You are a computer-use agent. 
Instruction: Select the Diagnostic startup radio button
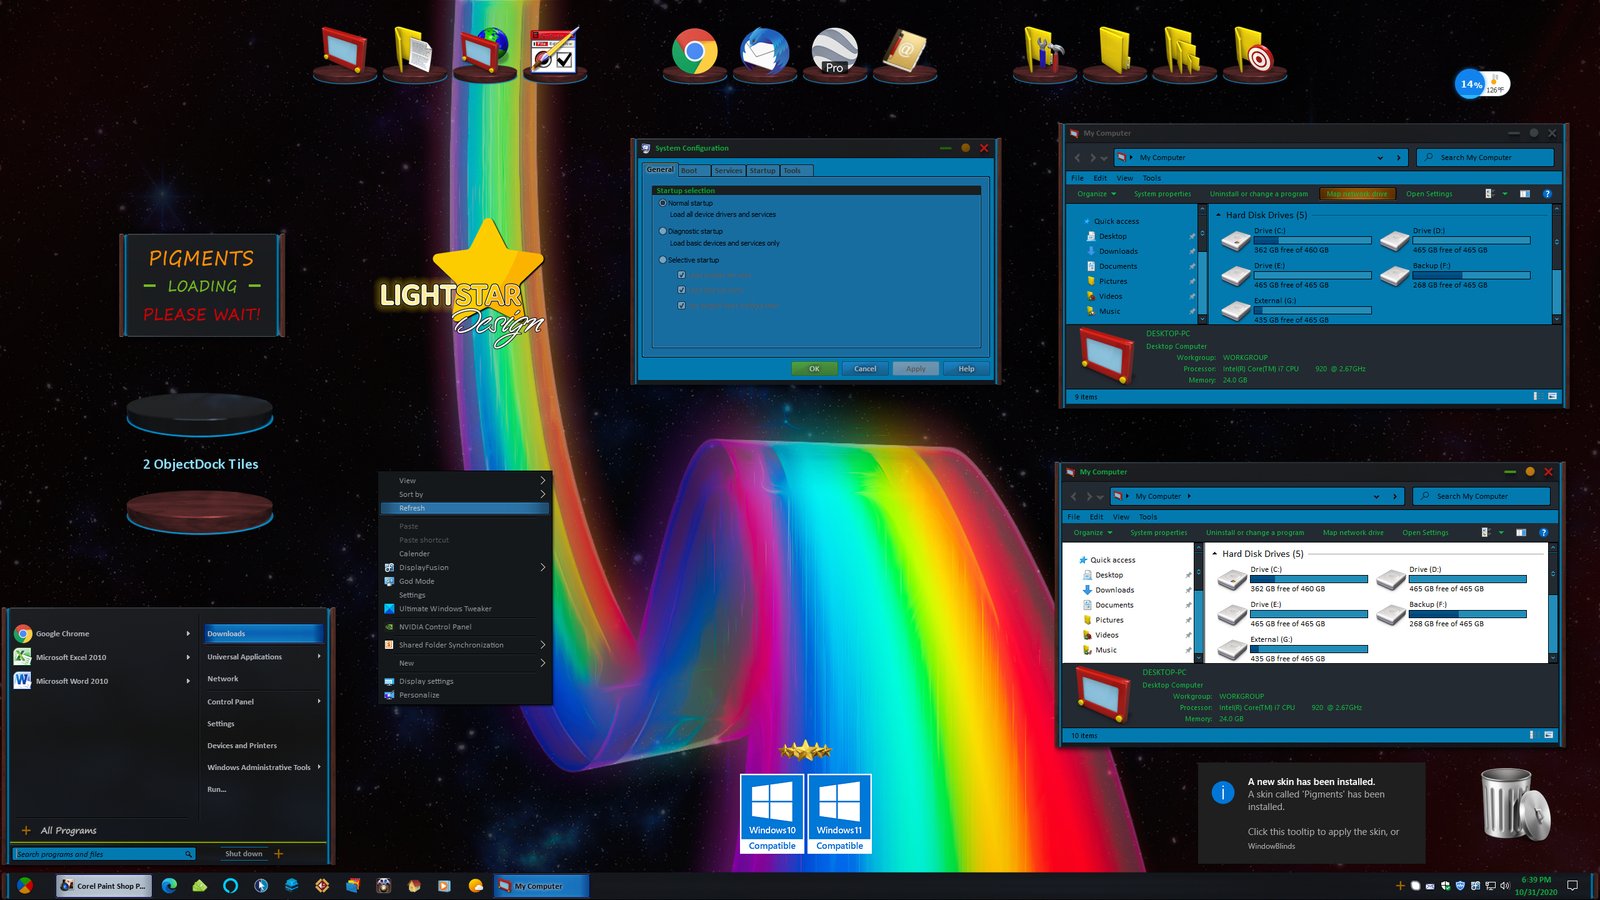point(663,231)
